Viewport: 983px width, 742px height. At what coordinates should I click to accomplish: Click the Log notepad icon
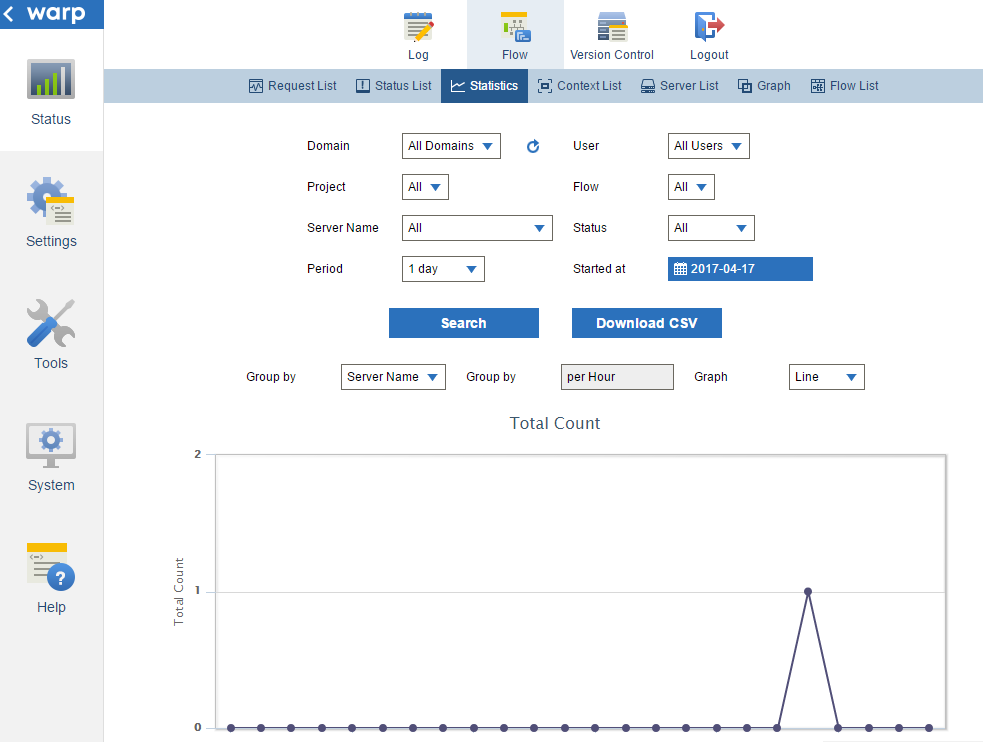pyautogui.click(x=418, y=27)
